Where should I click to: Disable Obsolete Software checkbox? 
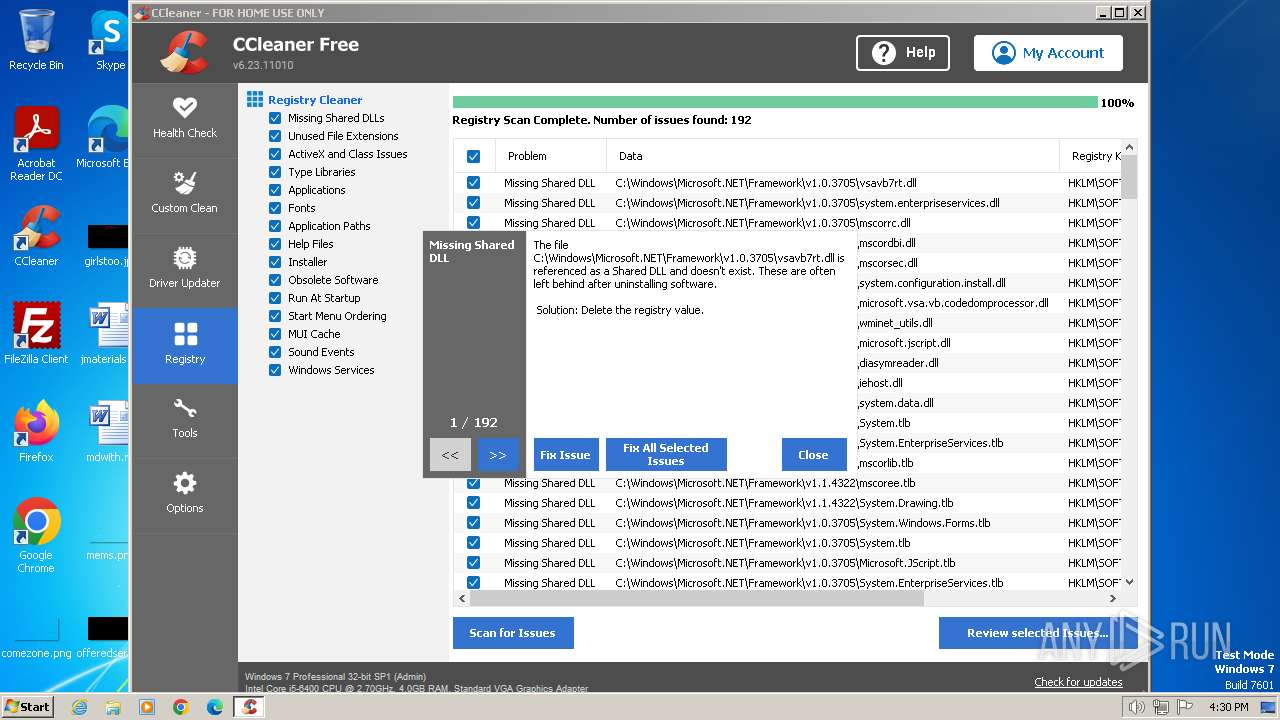pos(275,280)
